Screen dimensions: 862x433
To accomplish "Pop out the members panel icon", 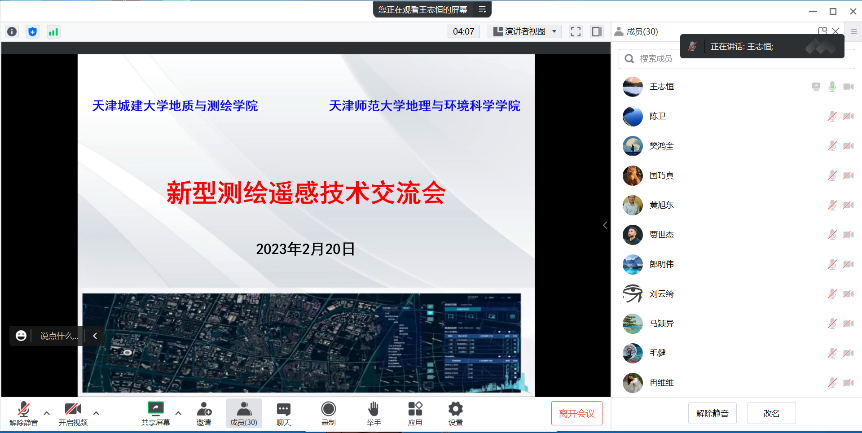I will pos(822,31).
